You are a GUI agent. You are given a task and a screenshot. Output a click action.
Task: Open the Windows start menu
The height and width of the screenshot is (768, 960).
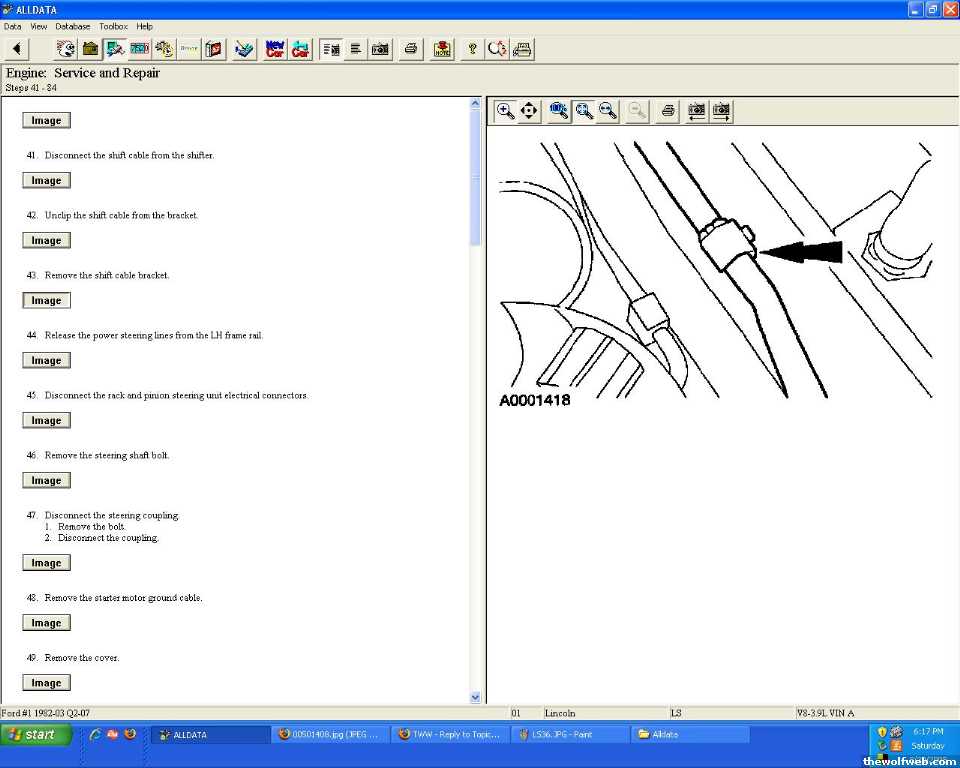[36, 735]
